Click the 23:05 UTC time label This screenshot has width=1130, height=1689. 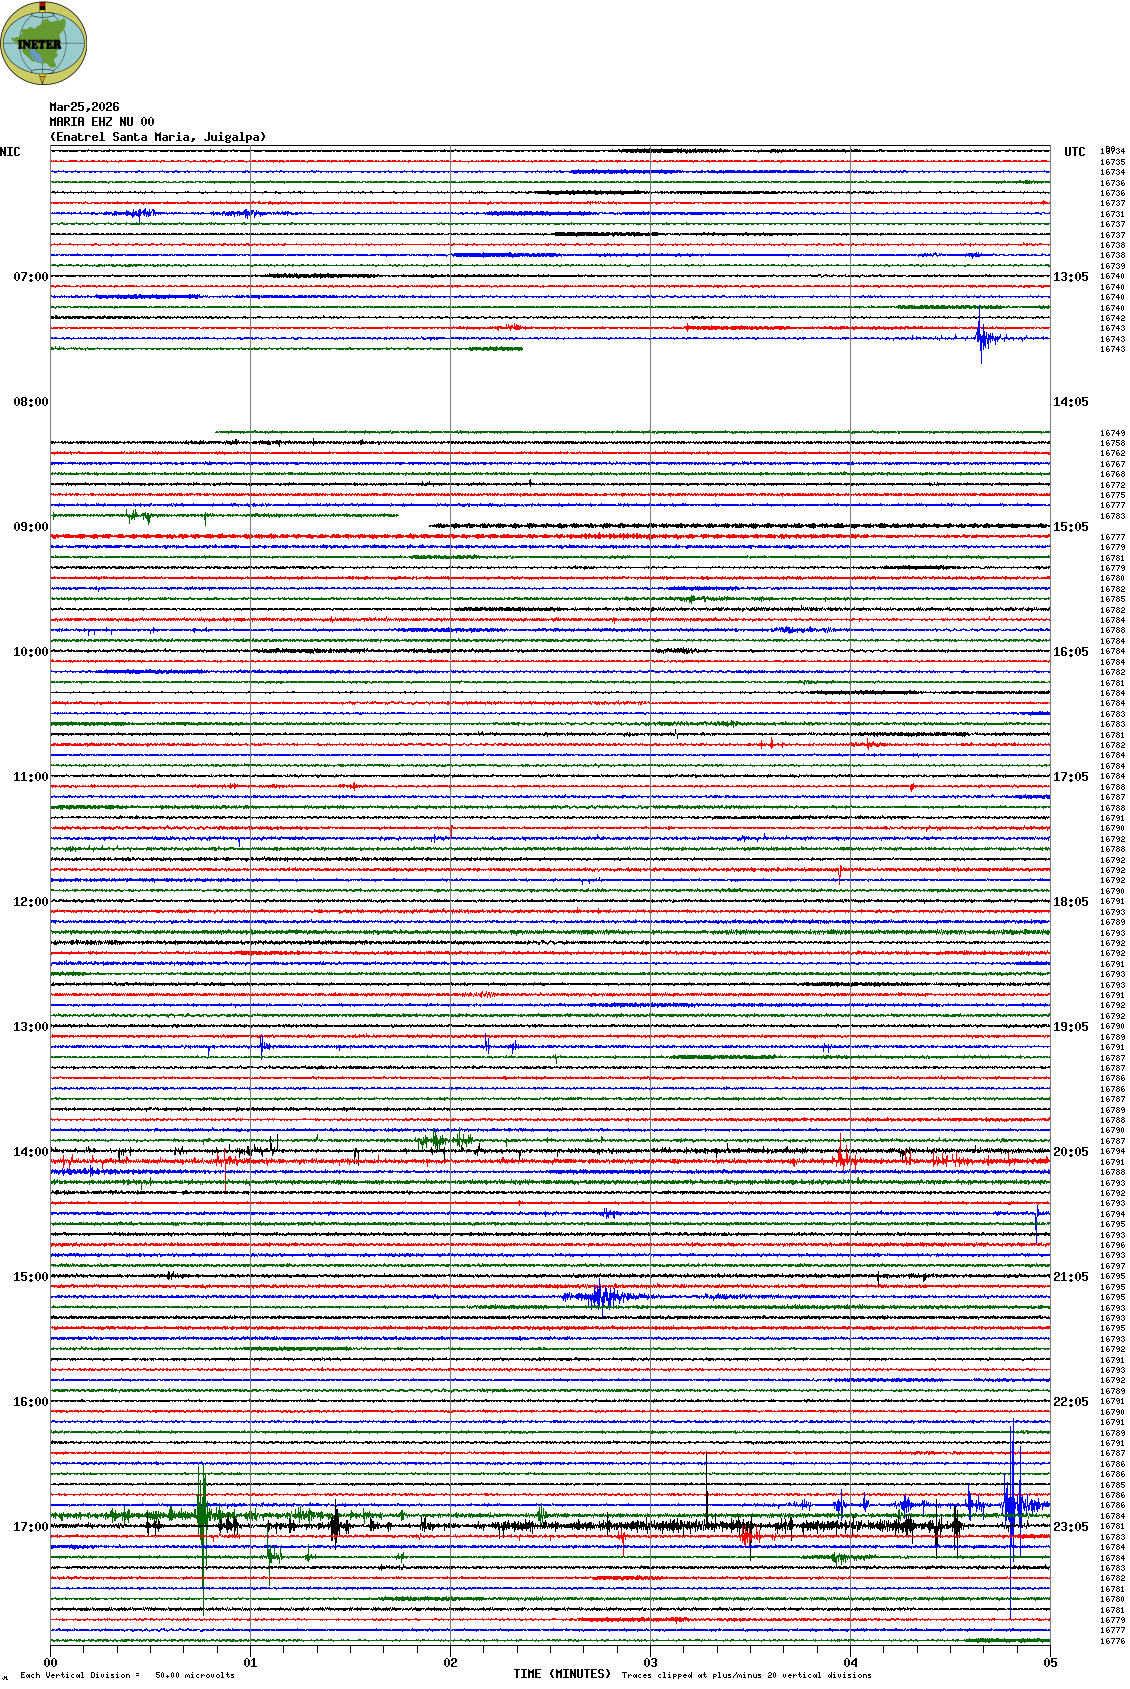[x=1070, y=1527]
